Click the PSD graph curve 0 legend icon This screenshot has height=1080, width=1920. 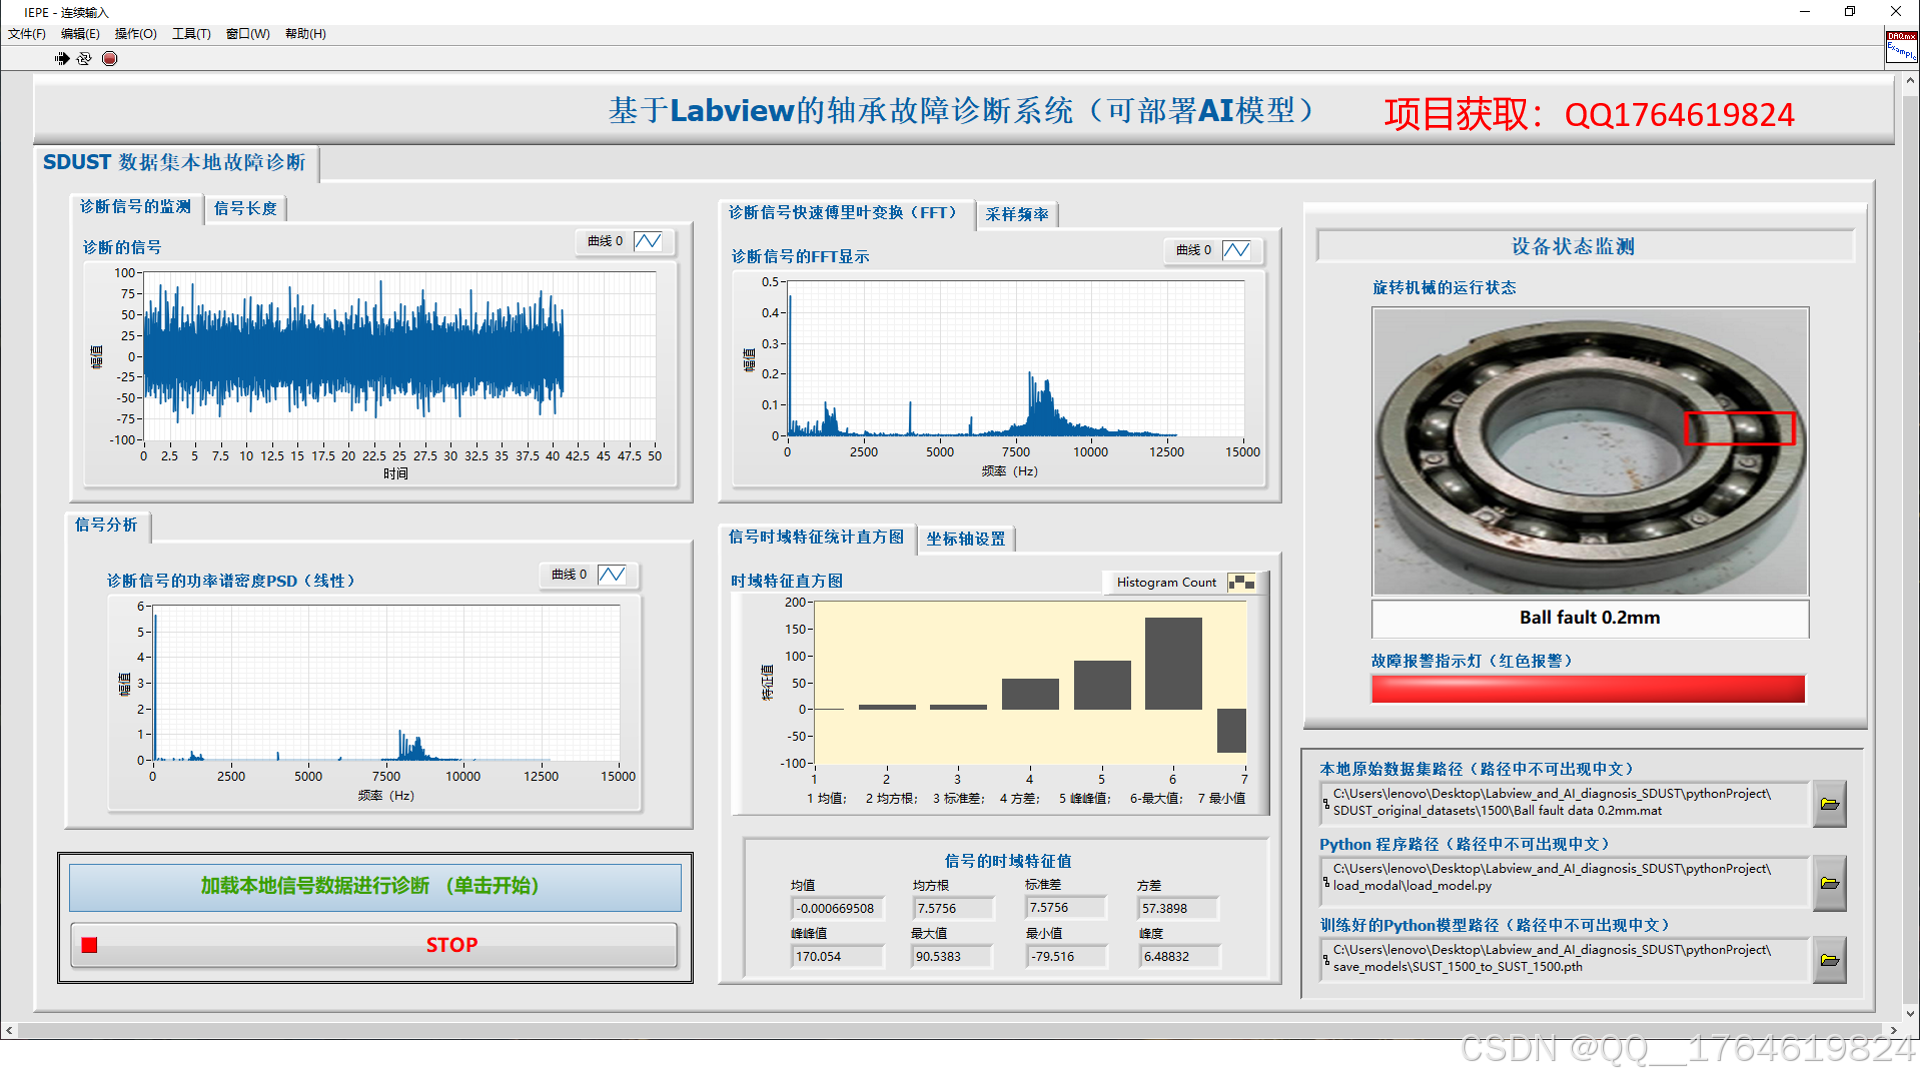click(x=612, y=574)
